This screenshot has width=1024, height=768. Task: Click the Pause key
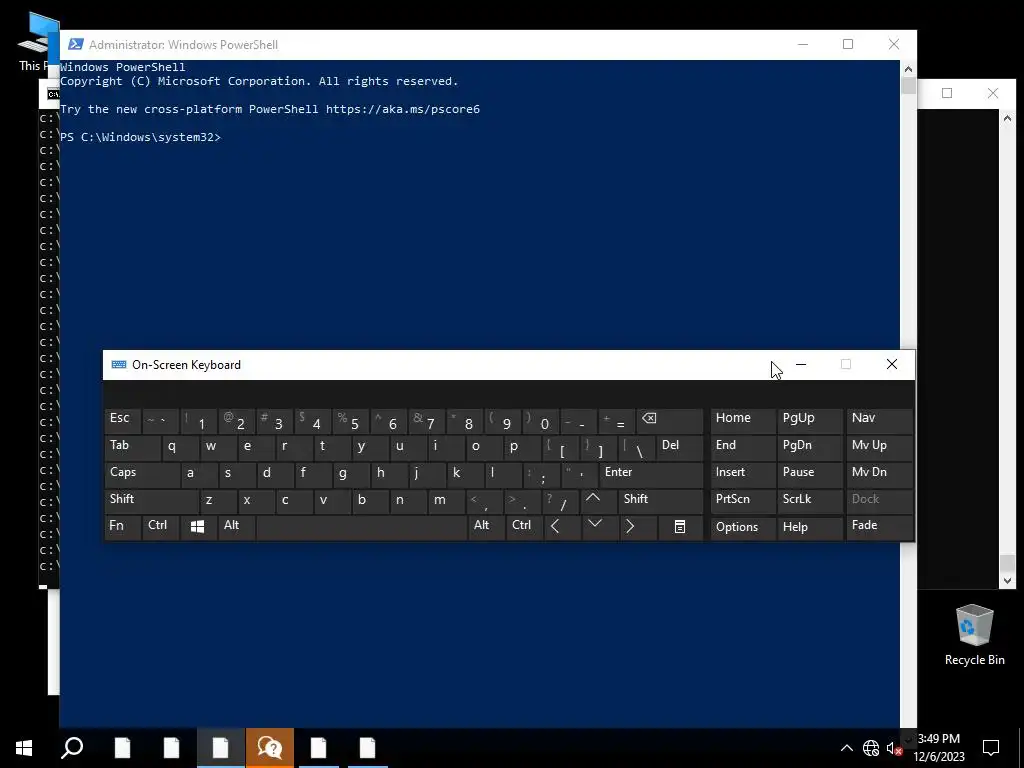click(810, 474)
